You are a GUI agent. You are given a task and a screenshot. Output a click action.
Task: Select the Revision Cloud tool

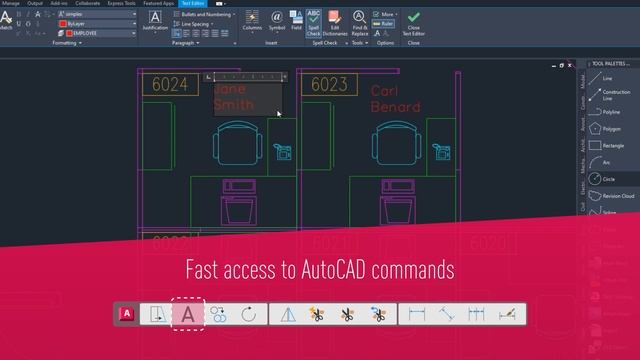click(x=611, y=196)
